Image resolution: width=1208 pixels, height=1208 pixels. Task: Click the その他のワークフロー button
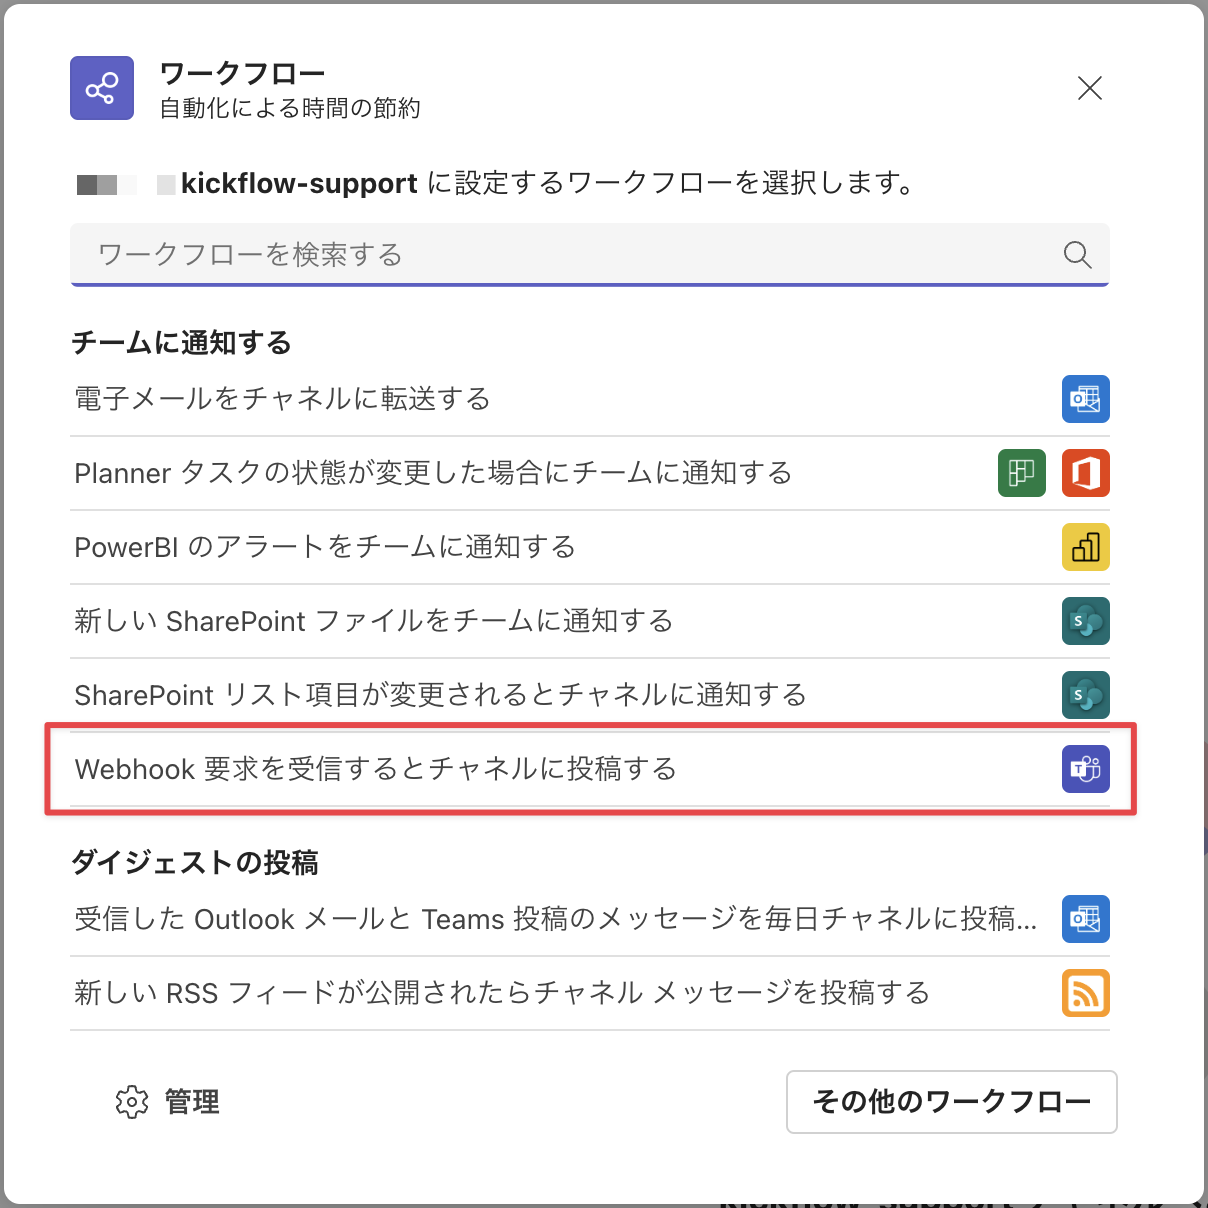[952, 1102]
